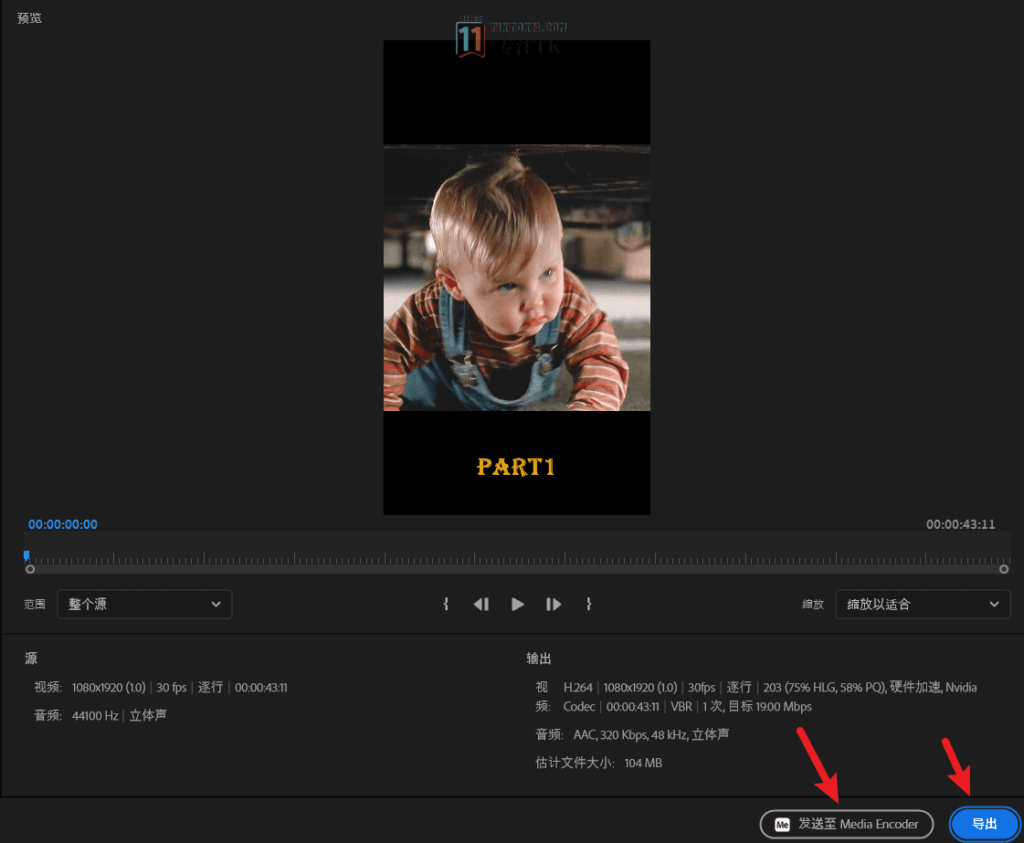Click the middle of the timeline ruler

516,559
